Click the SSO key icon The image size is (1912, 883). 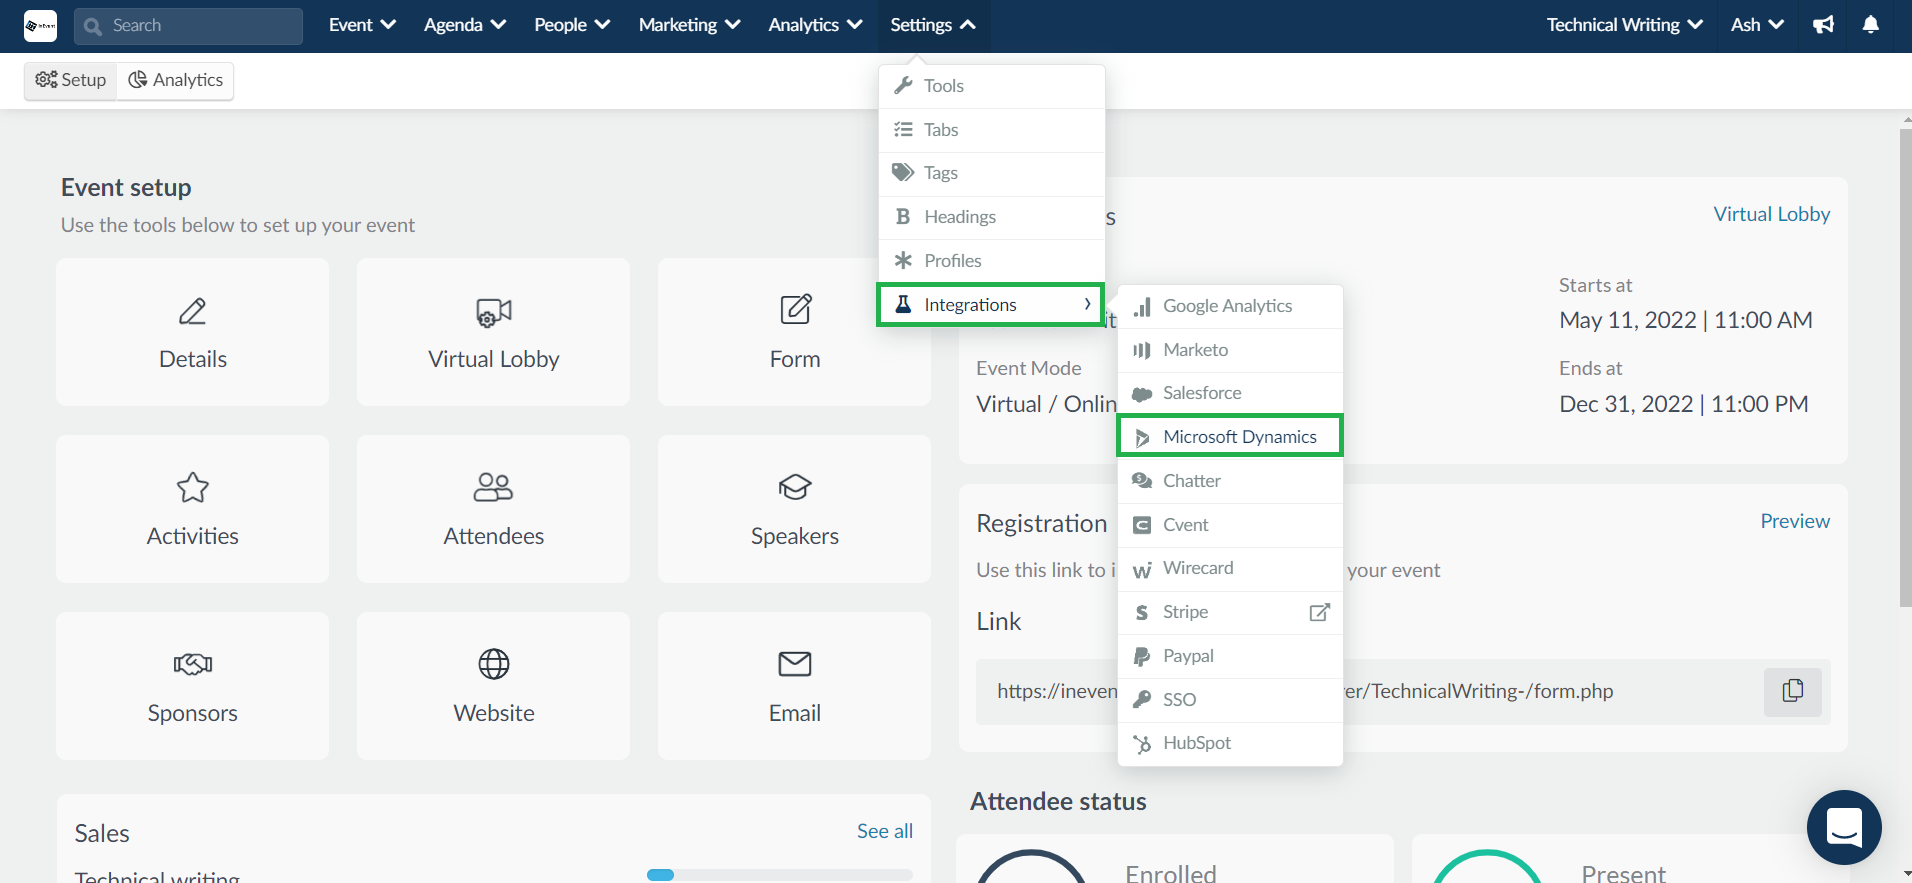pyautogui.click(x=1142, y=699)
